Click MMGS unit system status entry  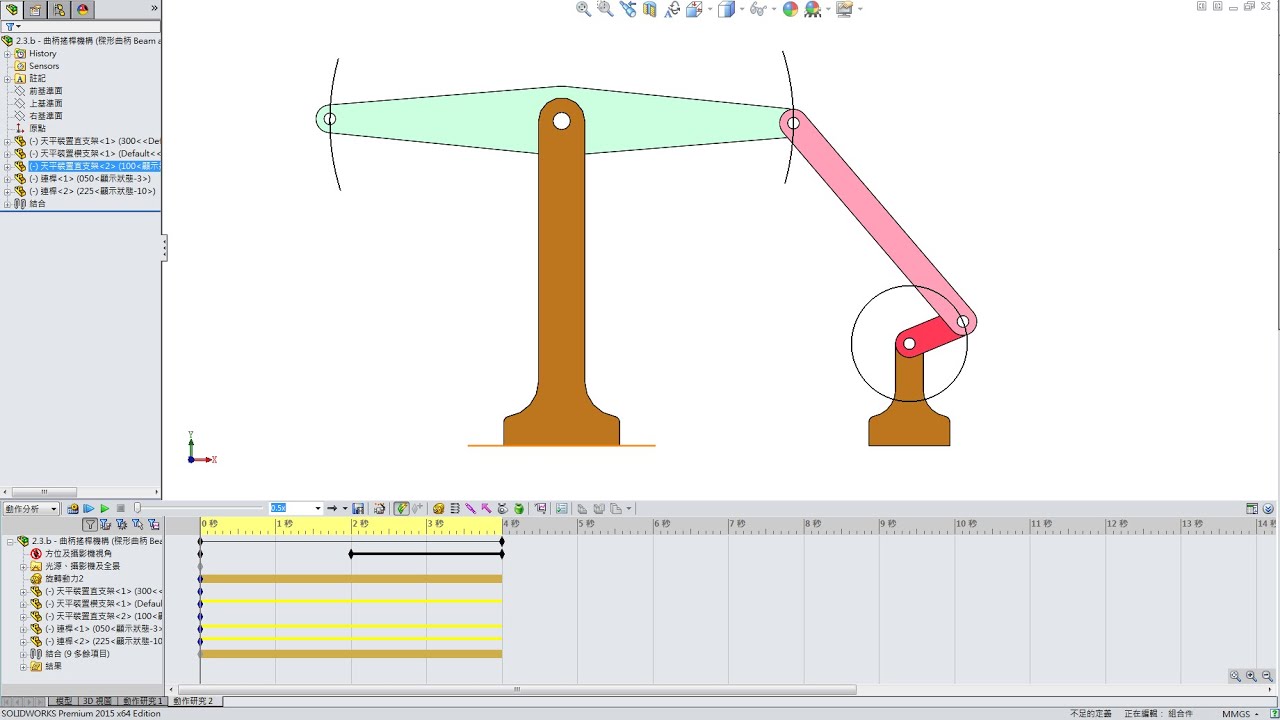click(1235, 714)
